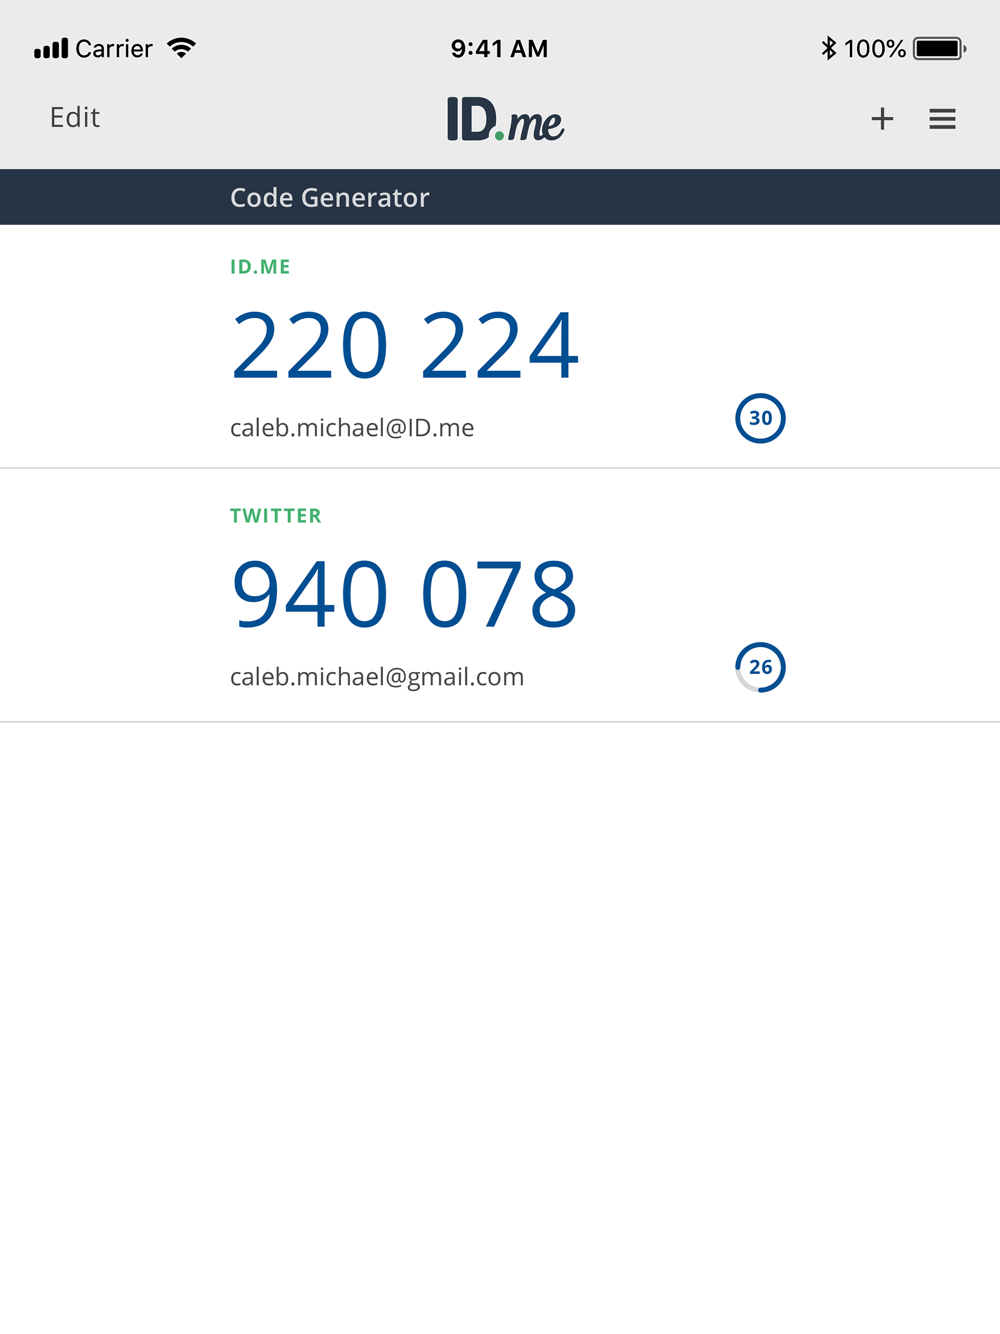The image size is (1000, 1334).
Task: Tap caleb.michael@ID.me account email
Action: [352, 428]
